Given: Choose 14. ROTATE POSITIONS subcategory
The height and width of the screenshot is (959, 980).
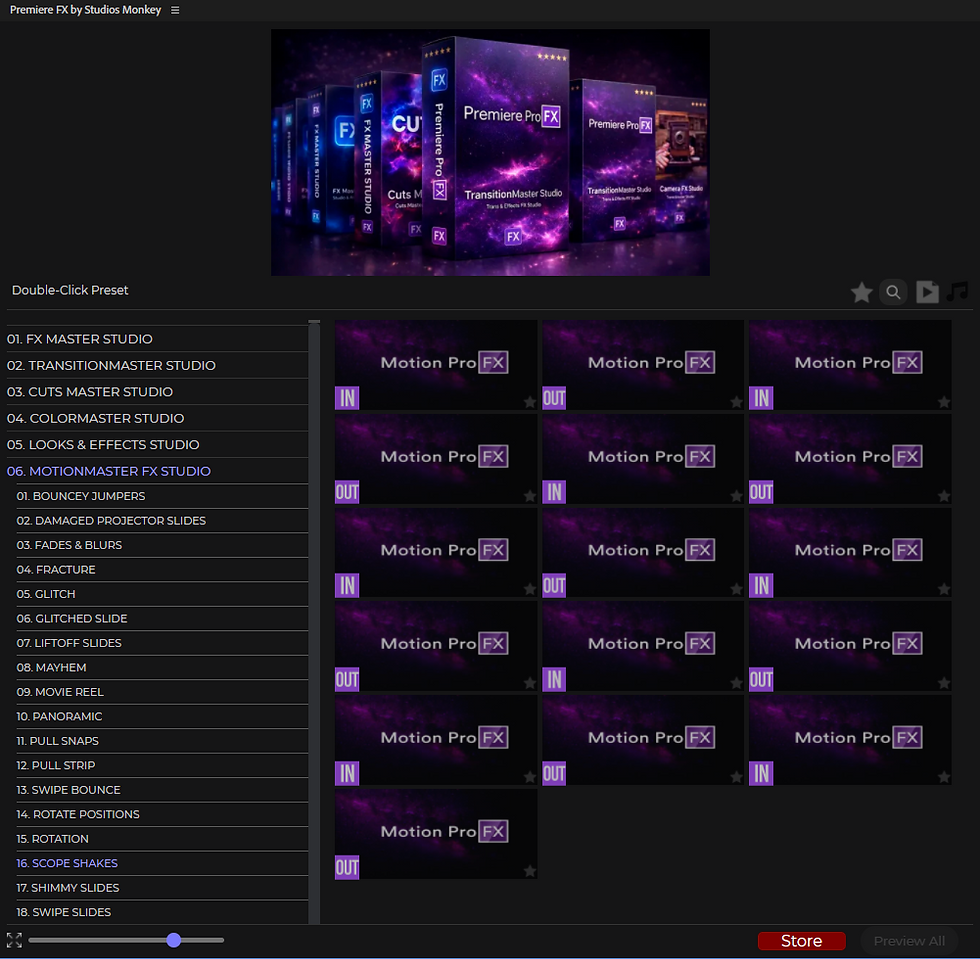Looking at the screenshot, I should pyautogui.click(x=162, y=815).
